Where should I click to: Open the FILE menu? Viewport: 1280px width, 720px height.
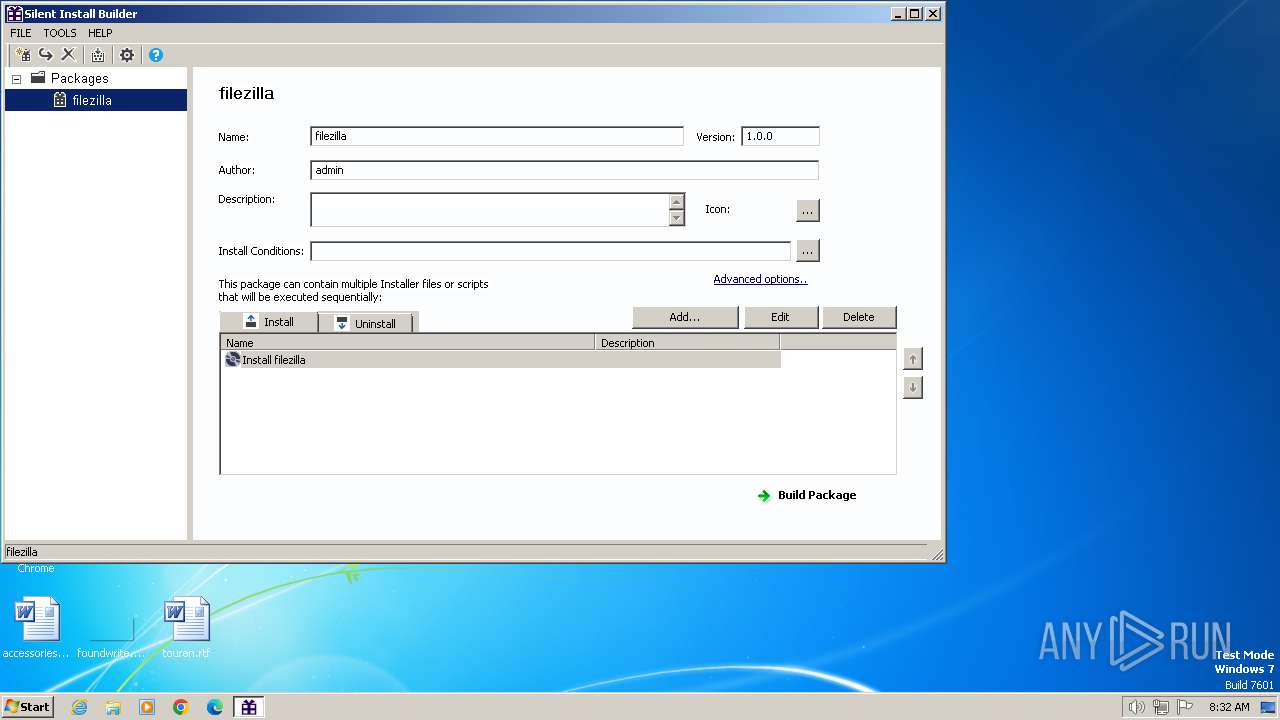(21, 33)
